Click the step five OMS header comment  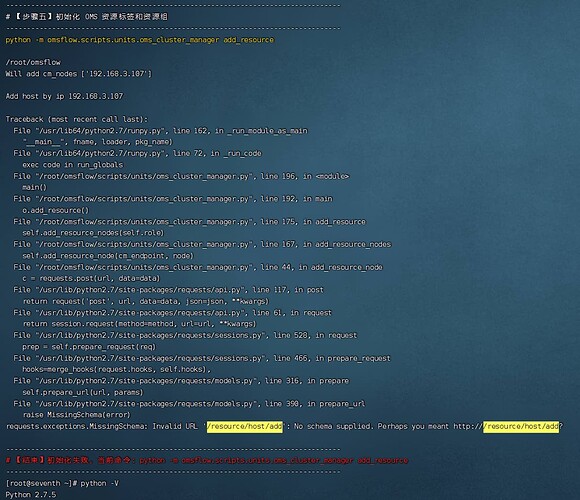pyautogui.click(x=87, y=17)
